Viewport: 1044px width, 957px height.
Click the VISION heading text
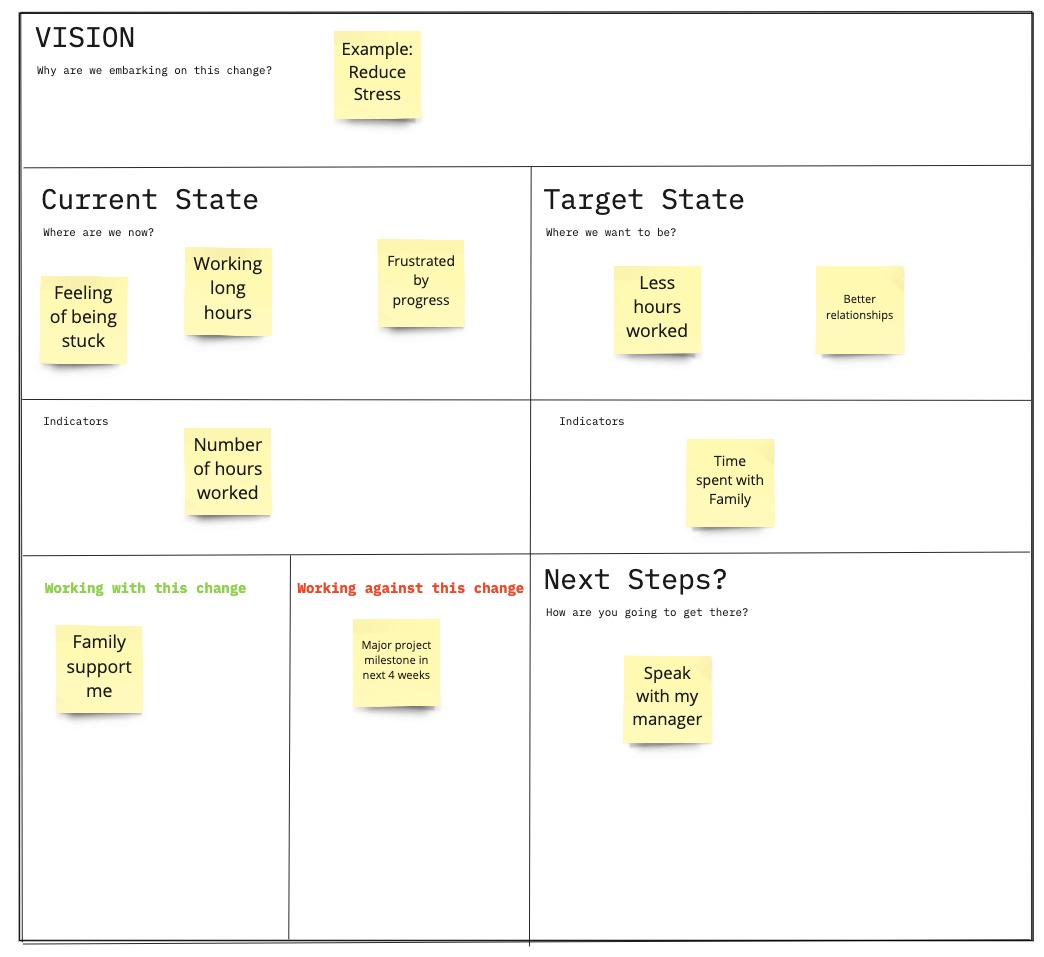[85, 38]
